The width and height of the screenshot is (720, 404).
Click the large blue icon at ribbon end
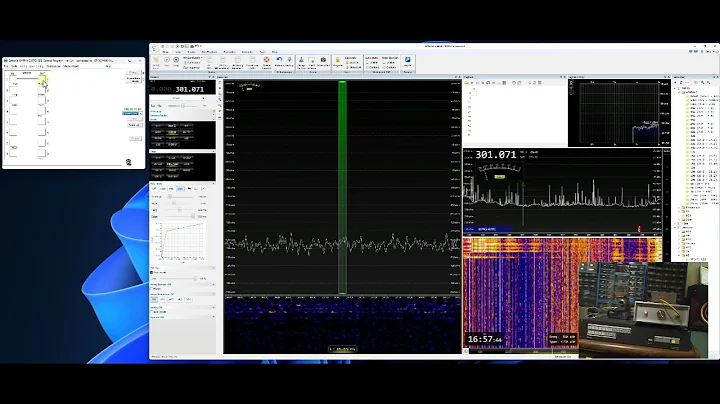click(407, 61)
